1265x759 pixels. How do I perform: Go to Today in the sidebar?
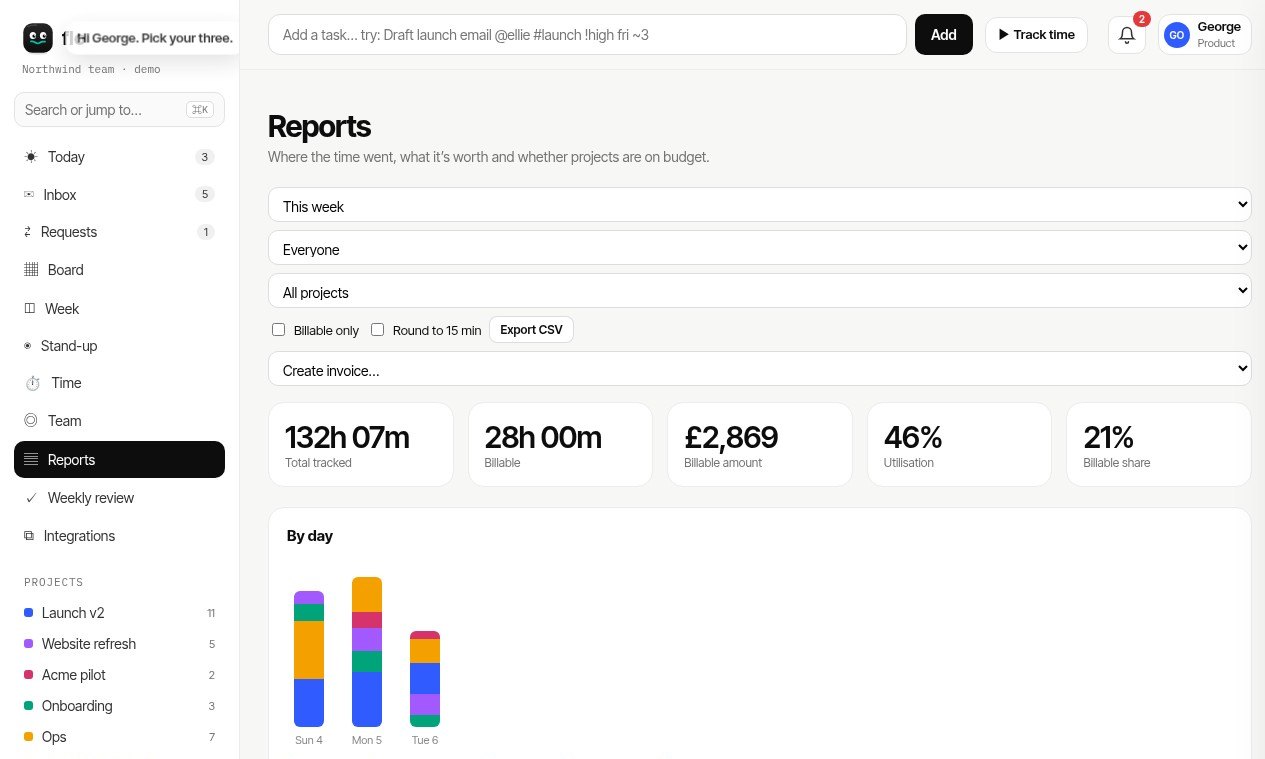(119, 157)
